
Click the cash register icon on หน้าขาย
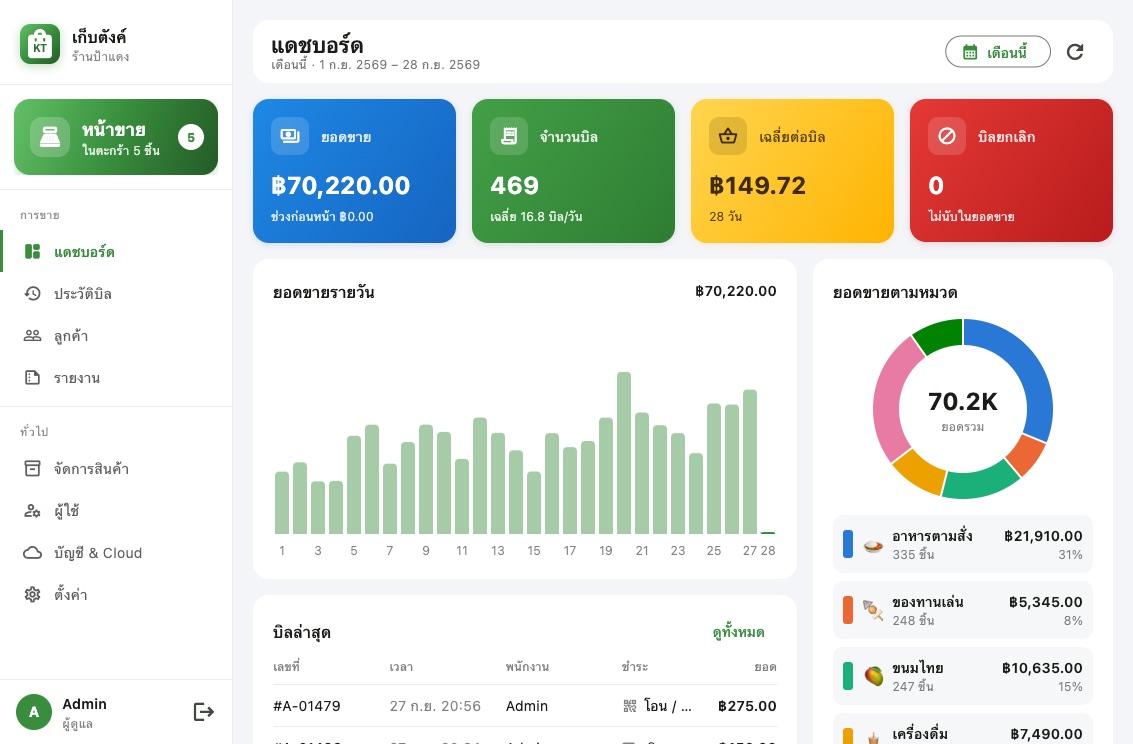point(50,137)
